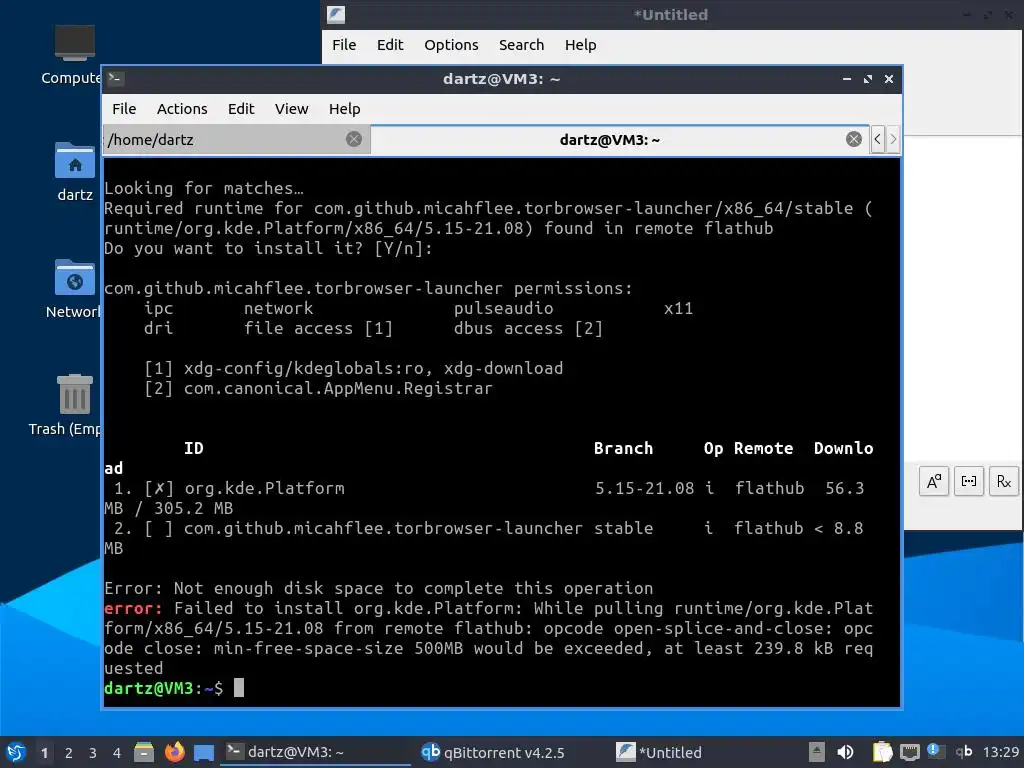Open Edit menu in the Untitled editor
The height and width of the screenshot is (768, 1024).
(390, 45)
